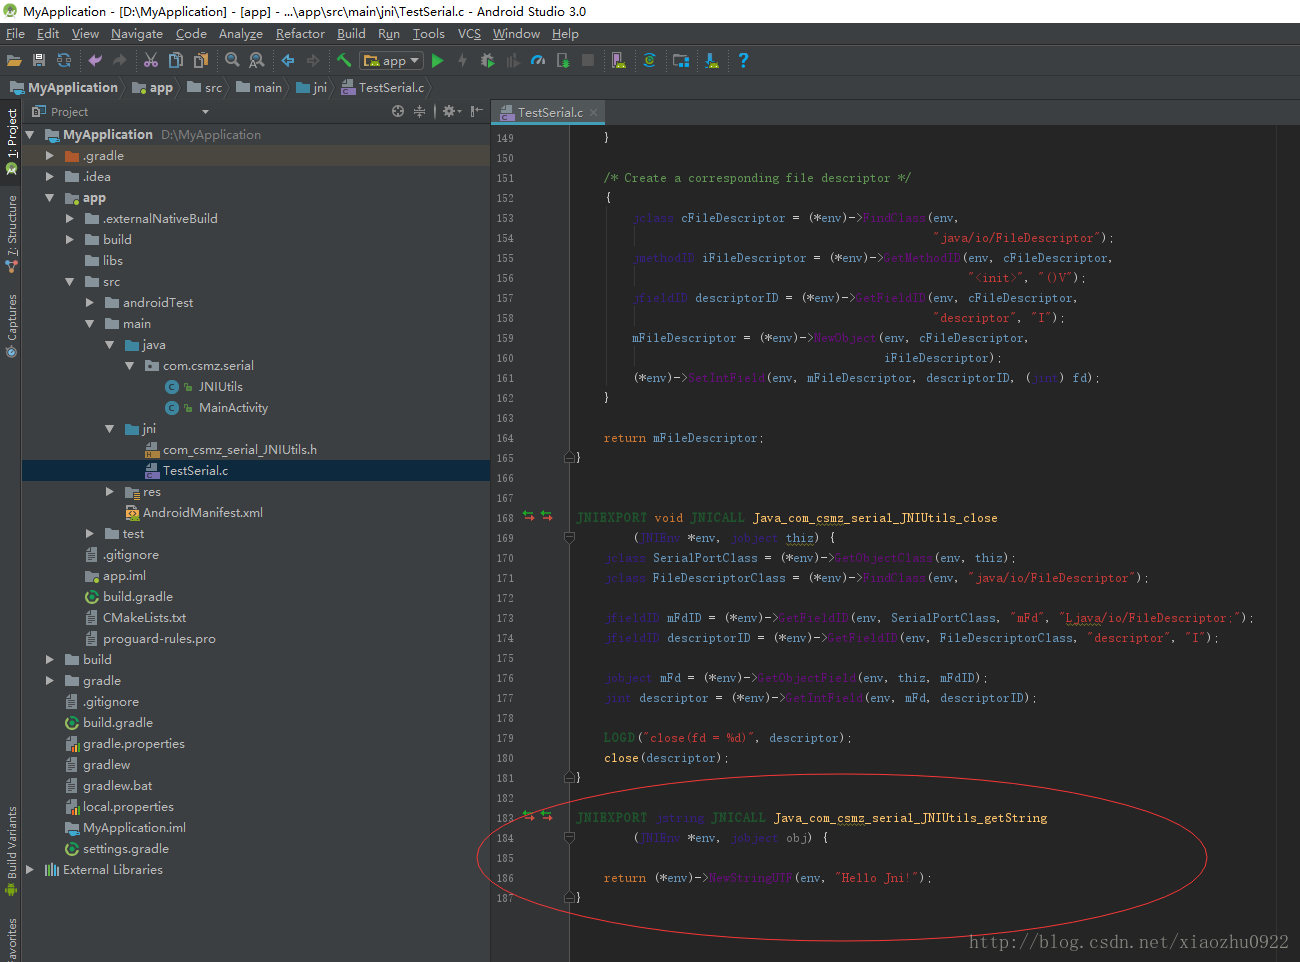This screenshot has height=962, width=1300.
Task: Click the Attach debugger to process icon
Action: point(563,61)
